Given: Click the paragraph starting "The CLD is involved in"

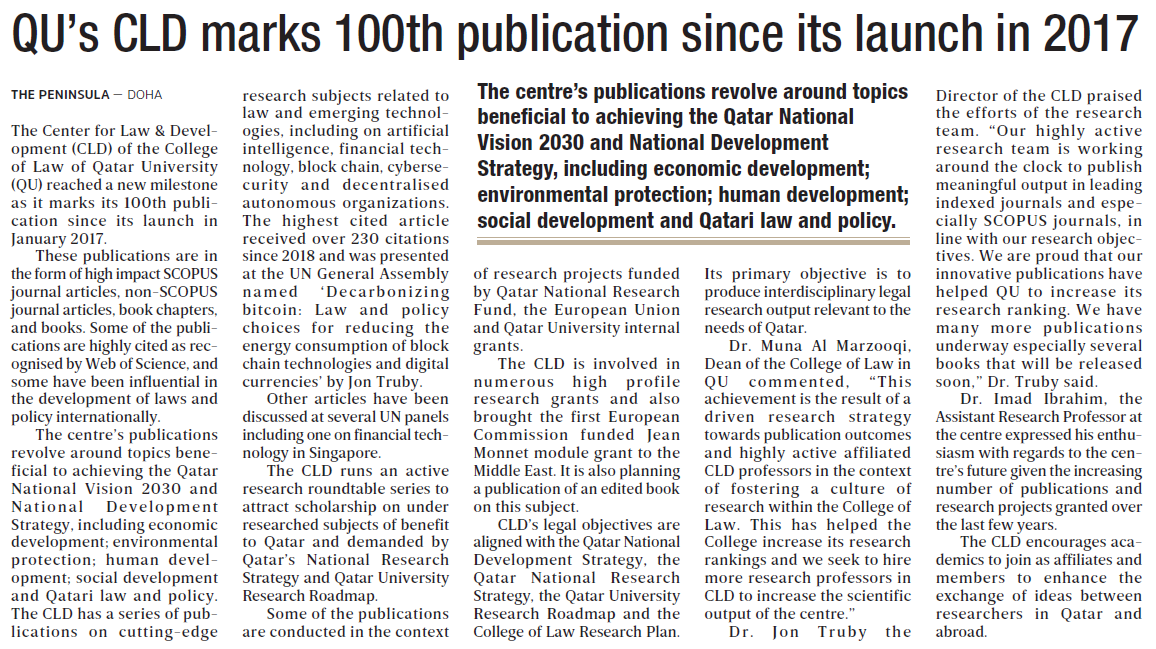Looking at the screenshot, I should coord(577,426).
